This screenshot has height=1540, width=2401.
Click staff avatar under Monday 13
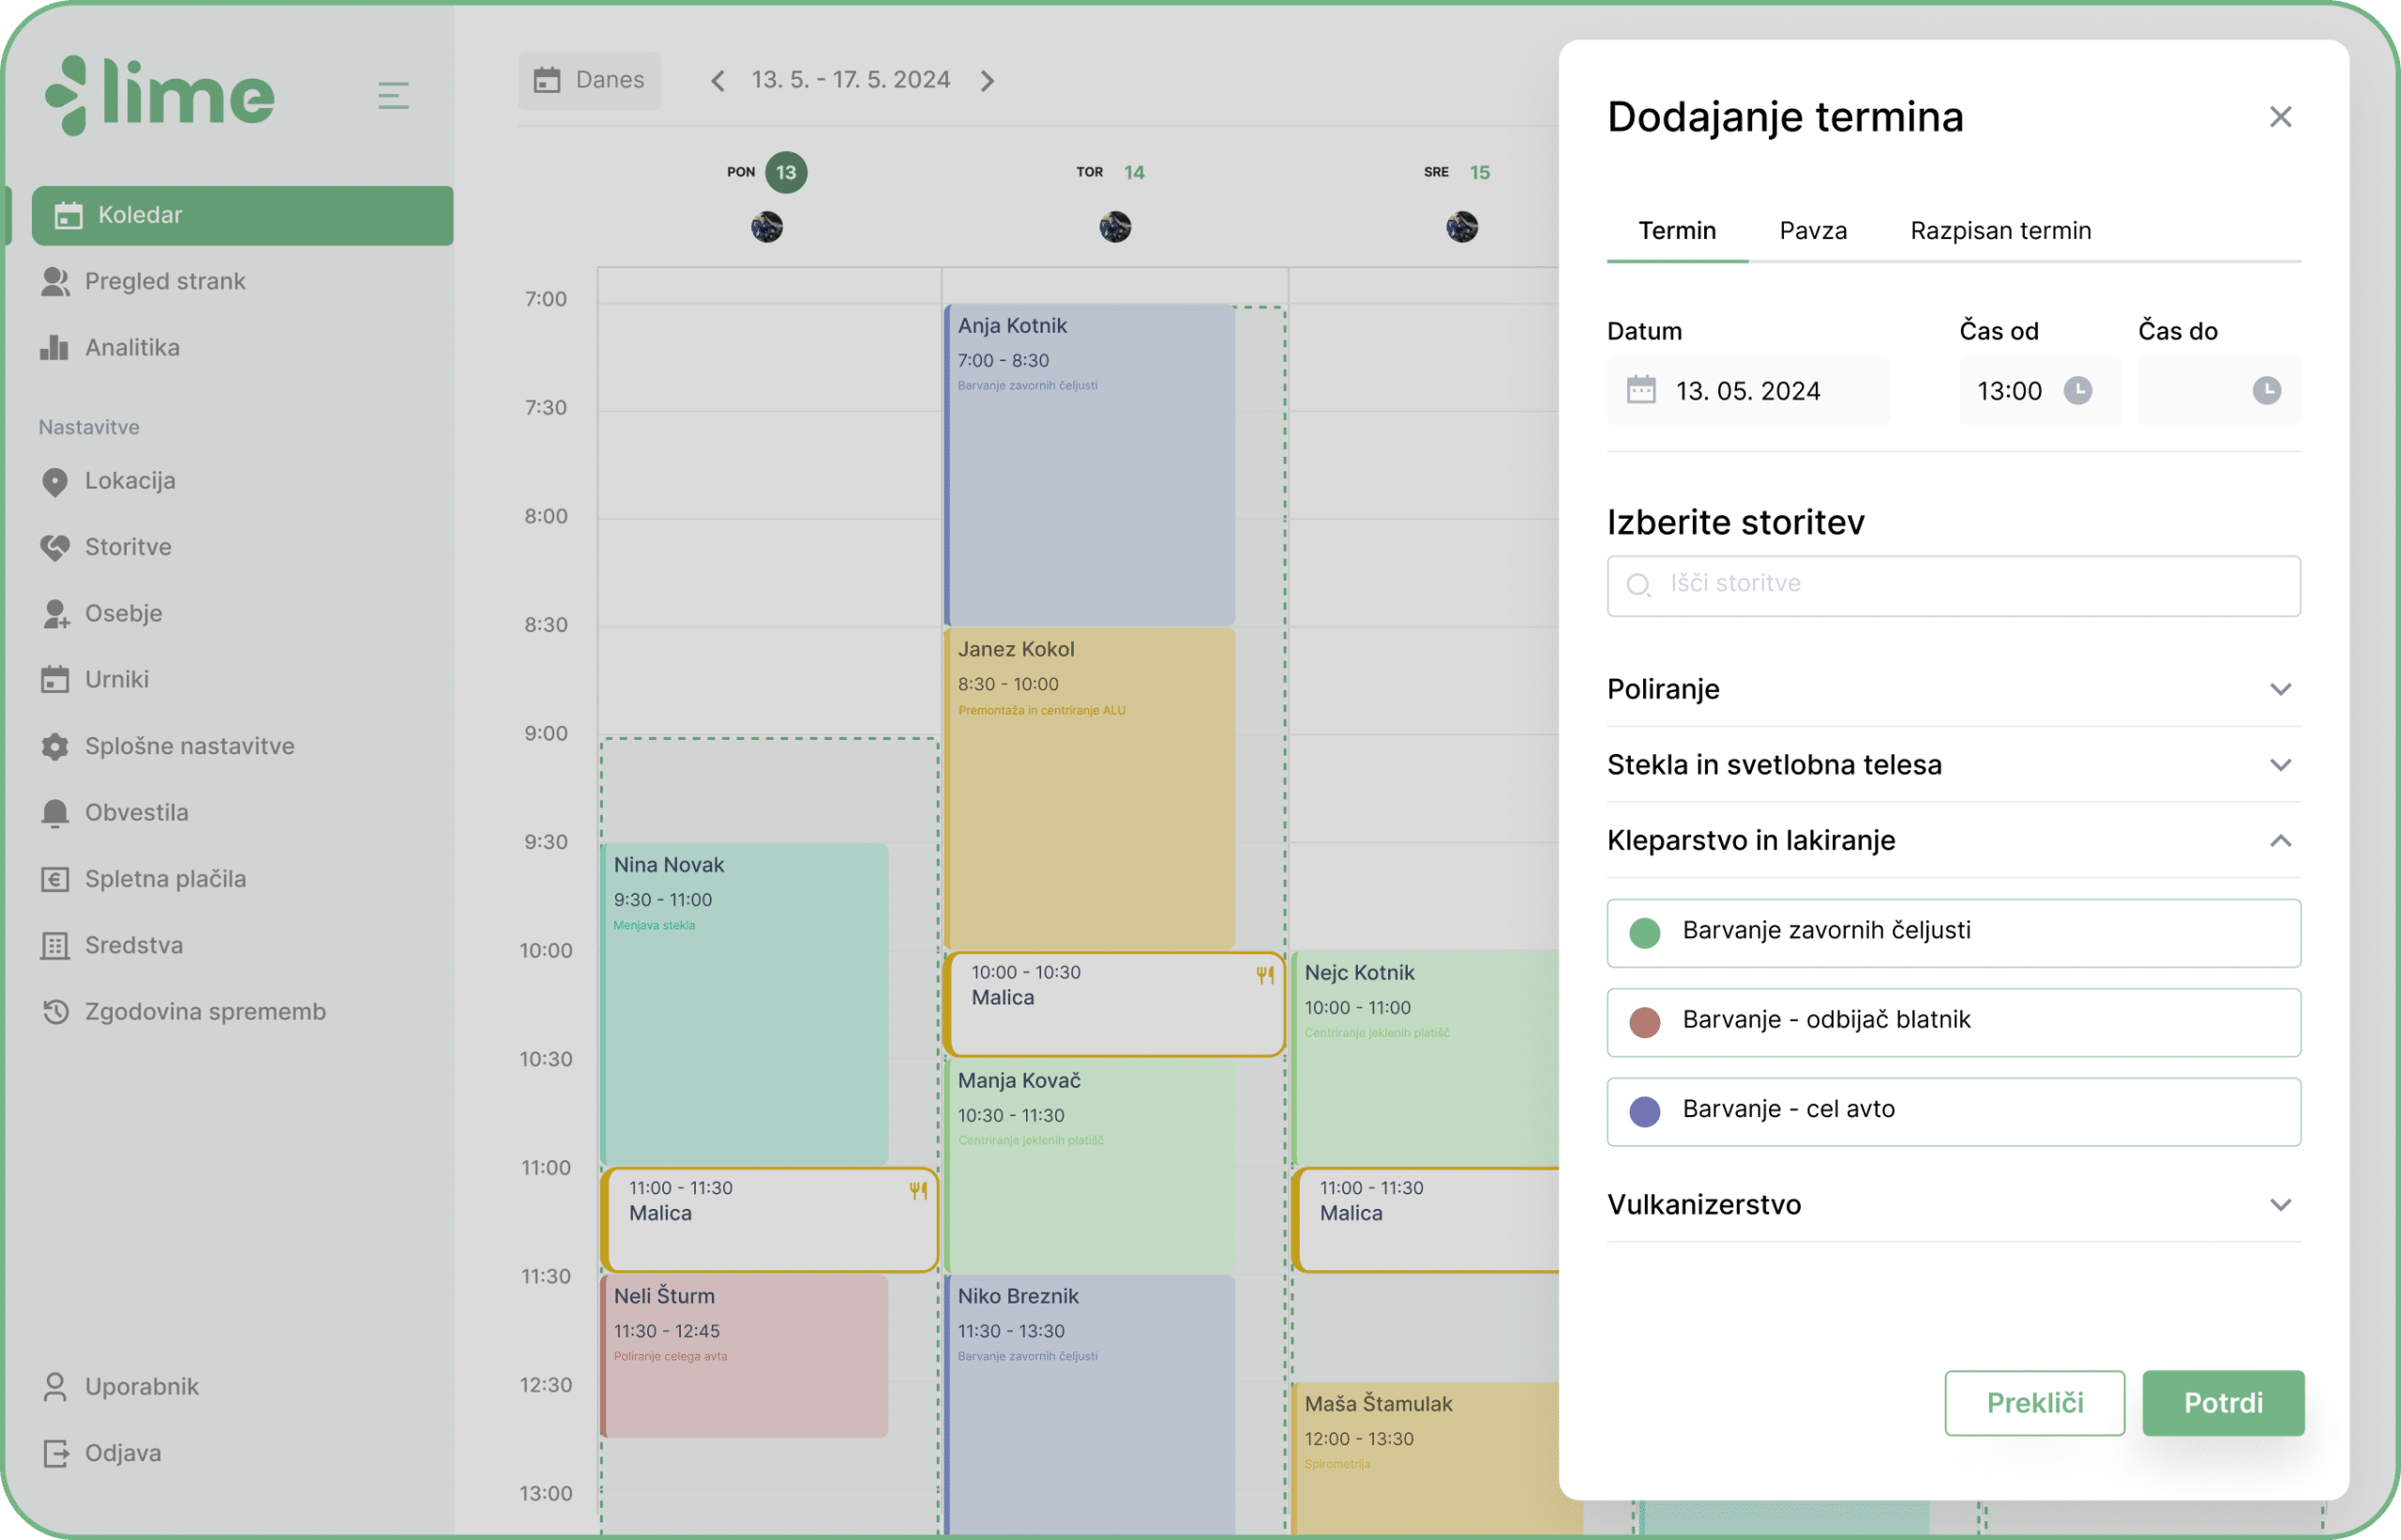pos(767,227)
